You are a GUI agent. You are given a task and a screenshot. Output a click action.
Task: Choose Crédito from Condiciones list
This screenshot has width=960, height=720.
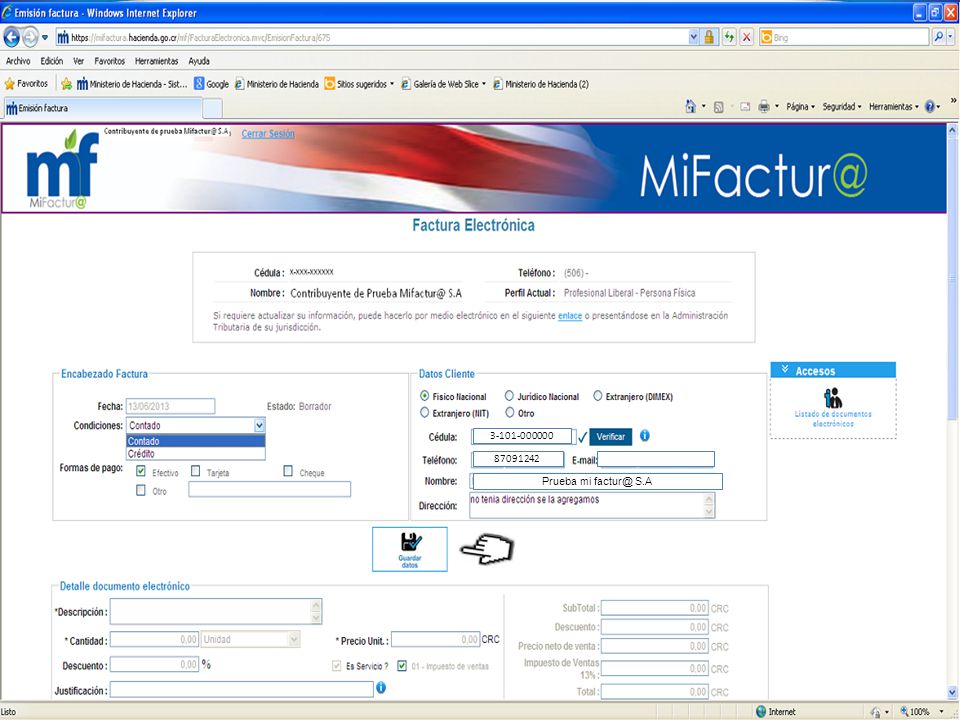(x=196, y=454)
